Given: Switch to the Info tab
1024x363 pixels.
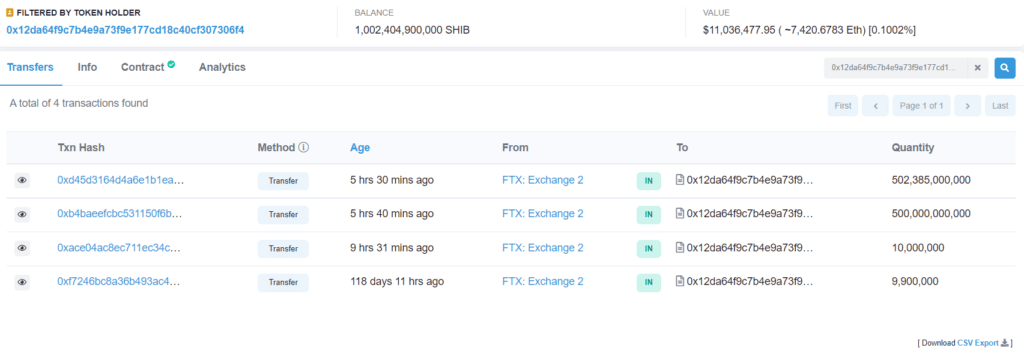Looking at the screenshot, I should pyautogui.click(x=87, y=67).
